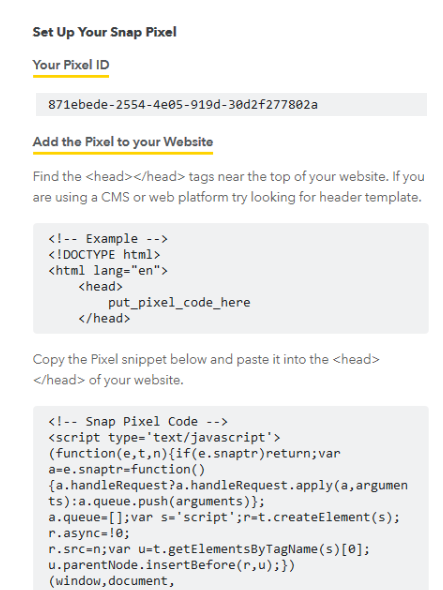Click the closing </head> tag in the example
Image resolution: width=443 pixels, height=590 pixels.
click(104, 318)
